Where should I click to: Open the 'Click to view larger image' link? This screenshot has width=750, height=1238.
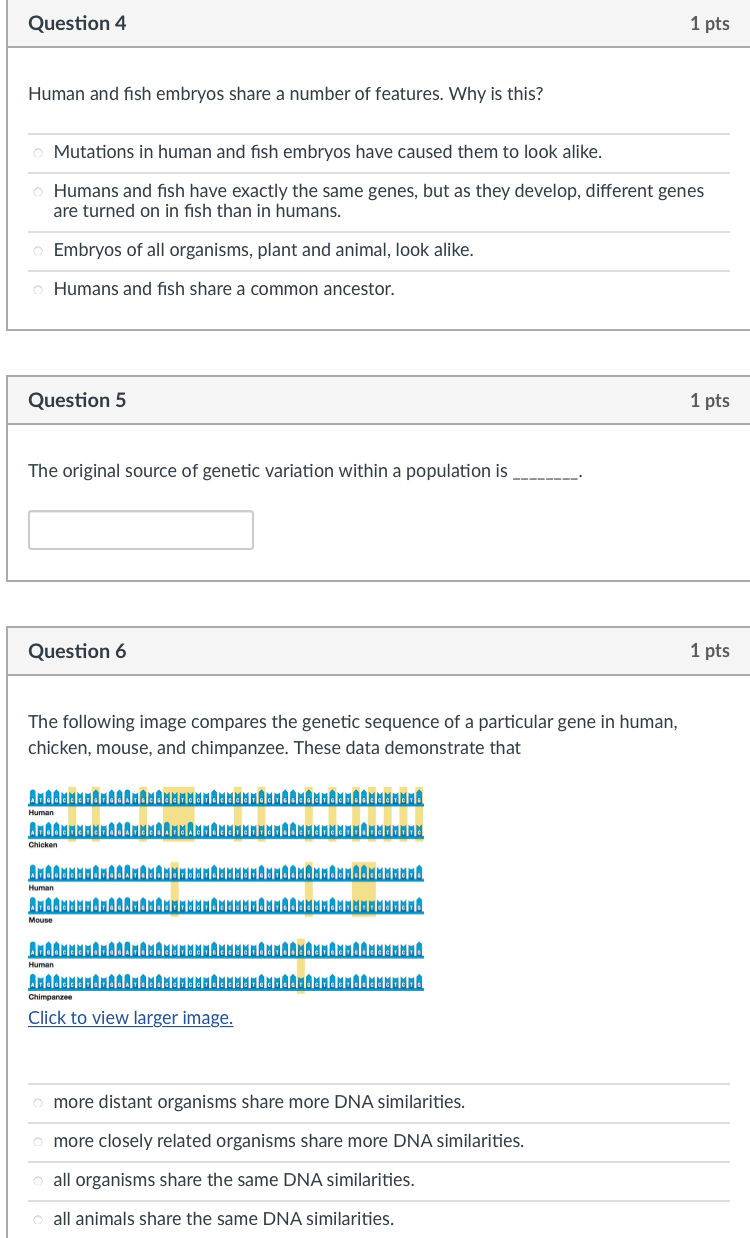click(x=131, y=1018)
